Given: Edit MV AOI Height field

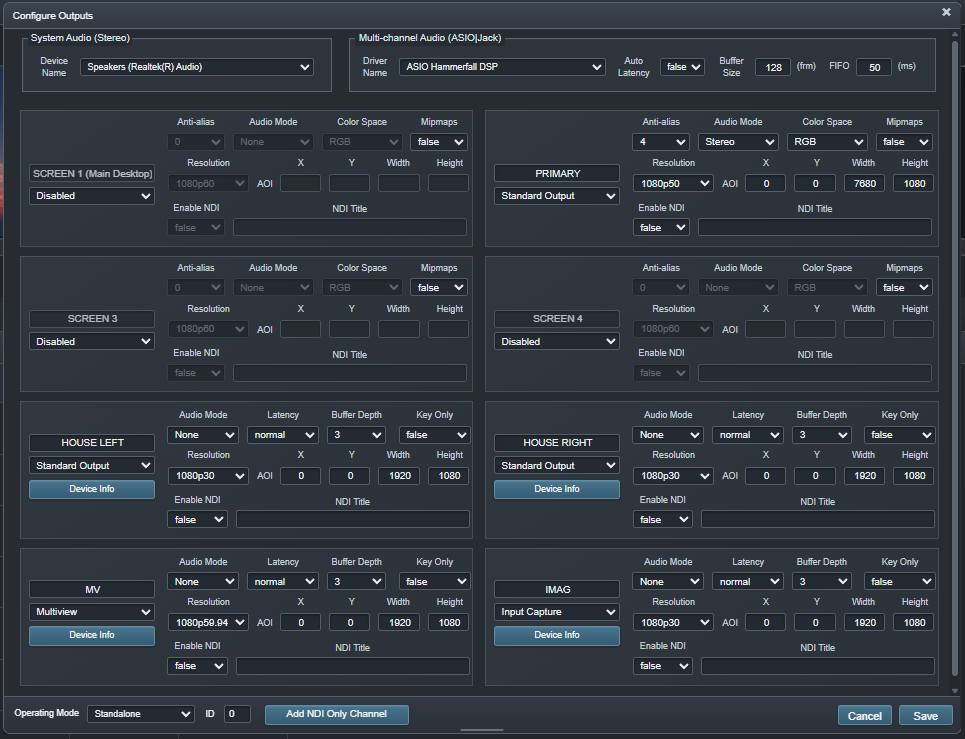Looking at the screenshot, I should point(449,623).
